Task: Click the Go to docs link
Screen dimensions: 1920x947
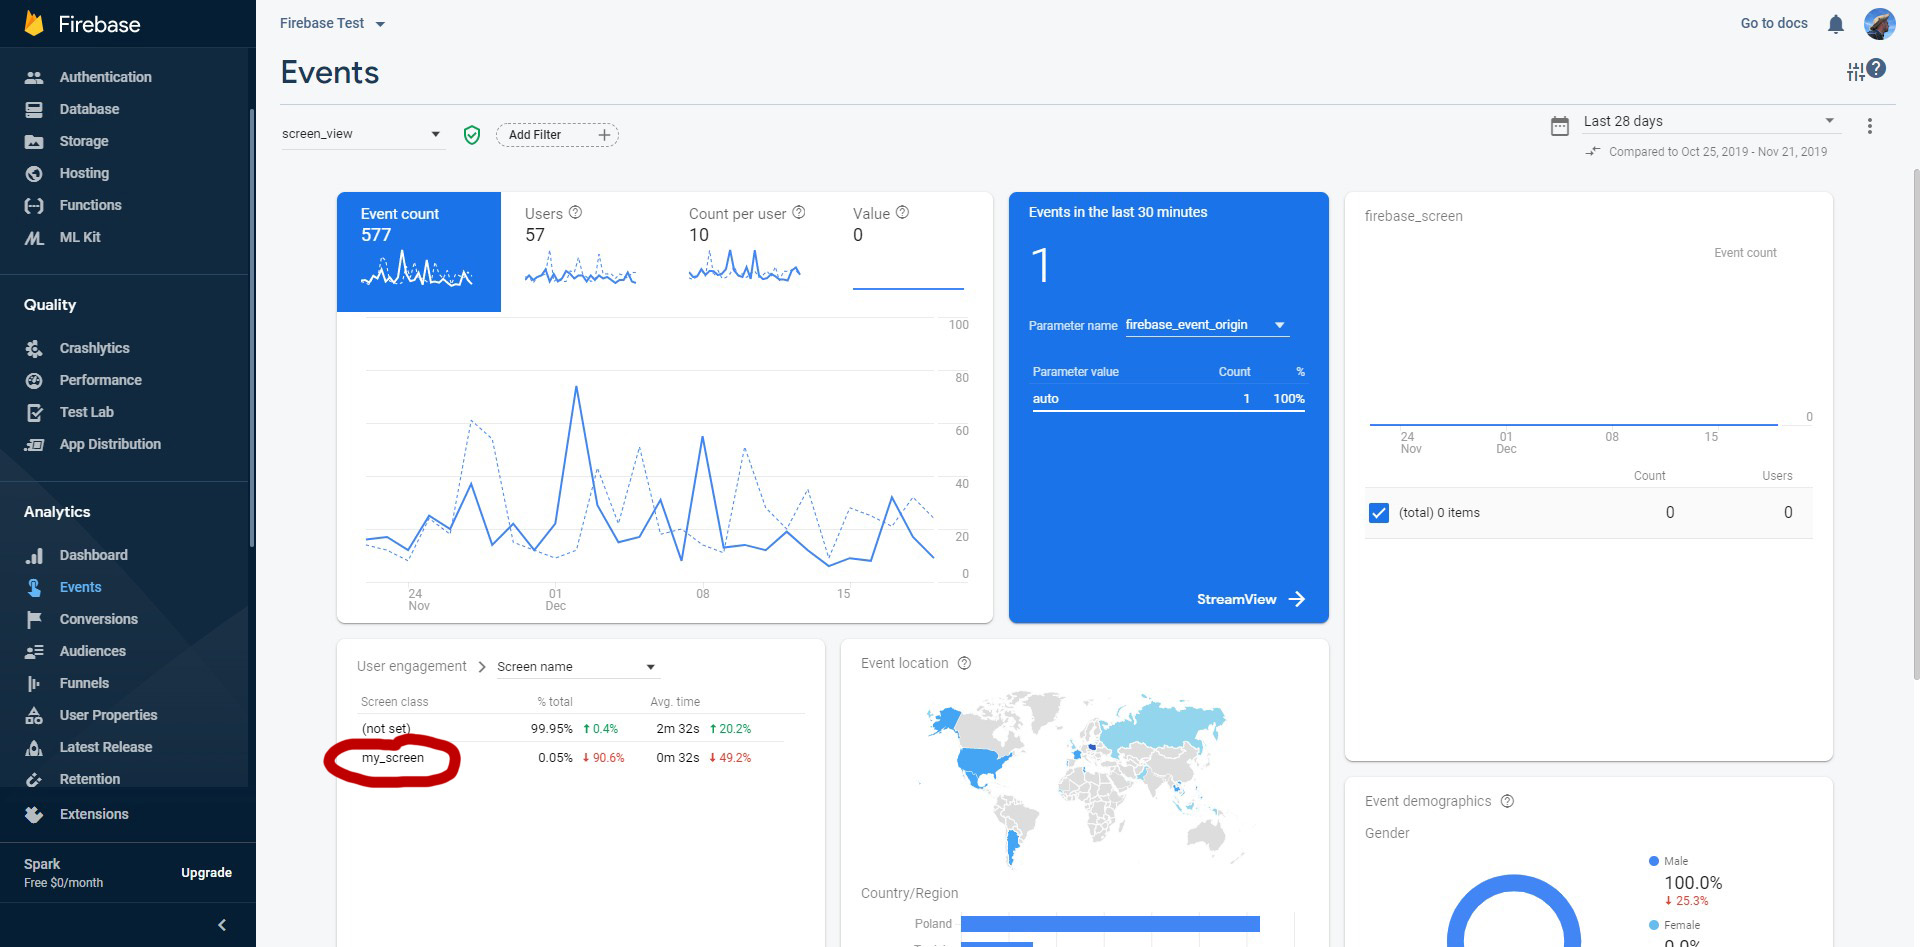Action: (x=1774, y=23)
